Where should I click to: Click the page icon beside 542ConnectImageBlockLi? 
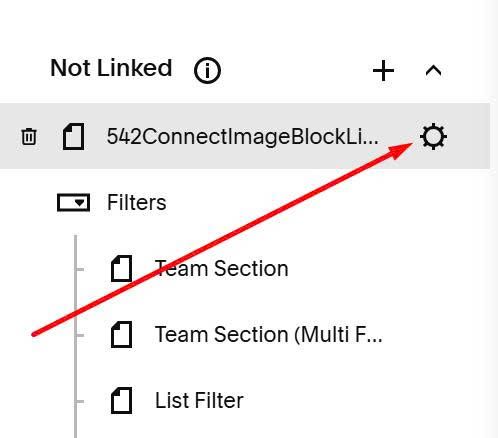(73, 136)
